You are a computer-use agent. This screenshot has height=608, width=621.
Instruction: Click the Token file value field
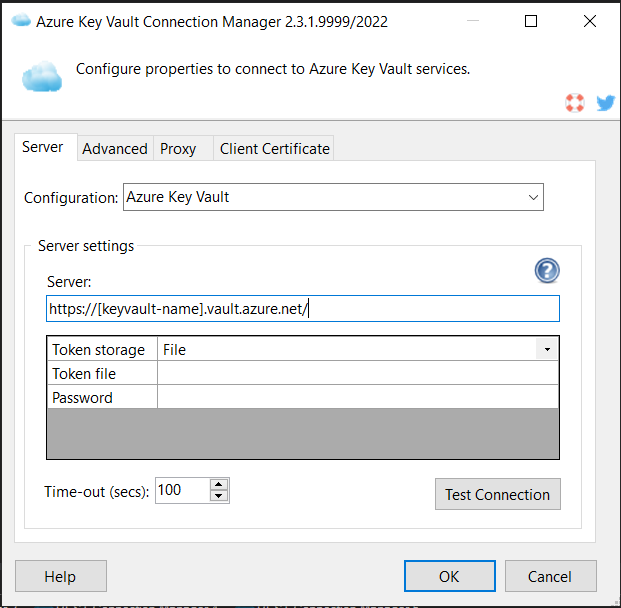(357, 374)
